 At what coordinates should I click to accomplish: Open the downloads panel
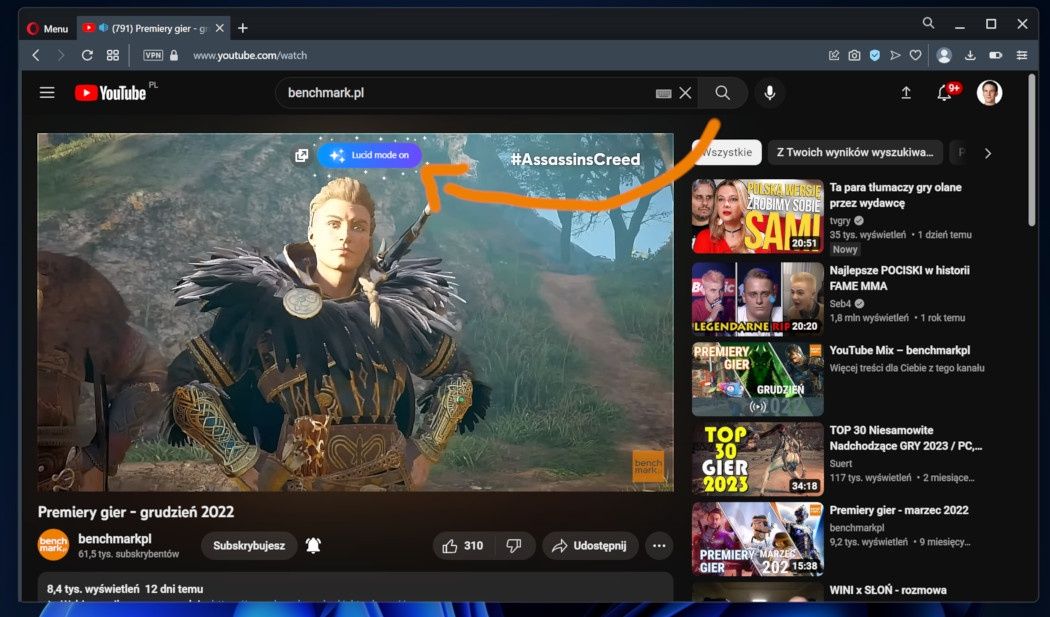(x=970, y=56)
